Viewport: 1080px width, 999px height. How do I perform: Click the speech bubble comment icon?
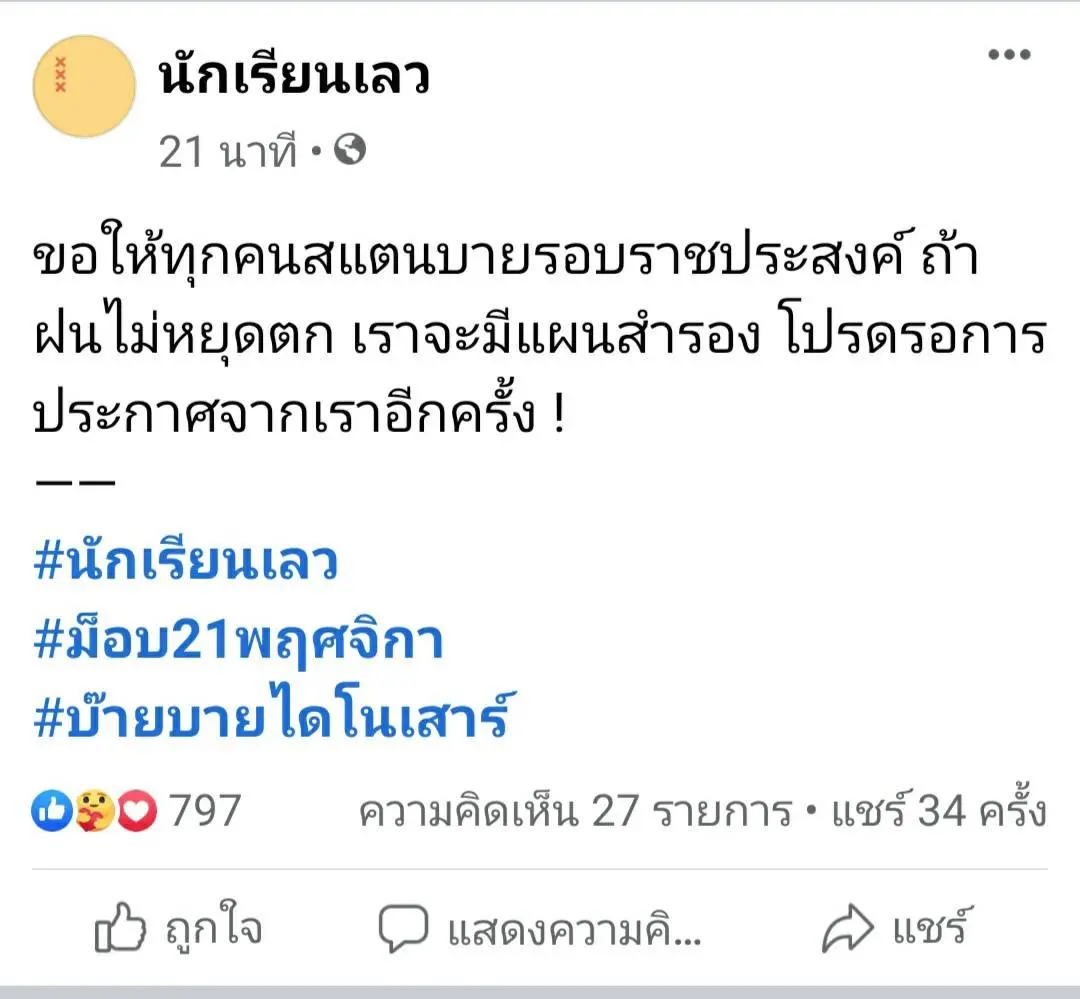click(404, 930)
